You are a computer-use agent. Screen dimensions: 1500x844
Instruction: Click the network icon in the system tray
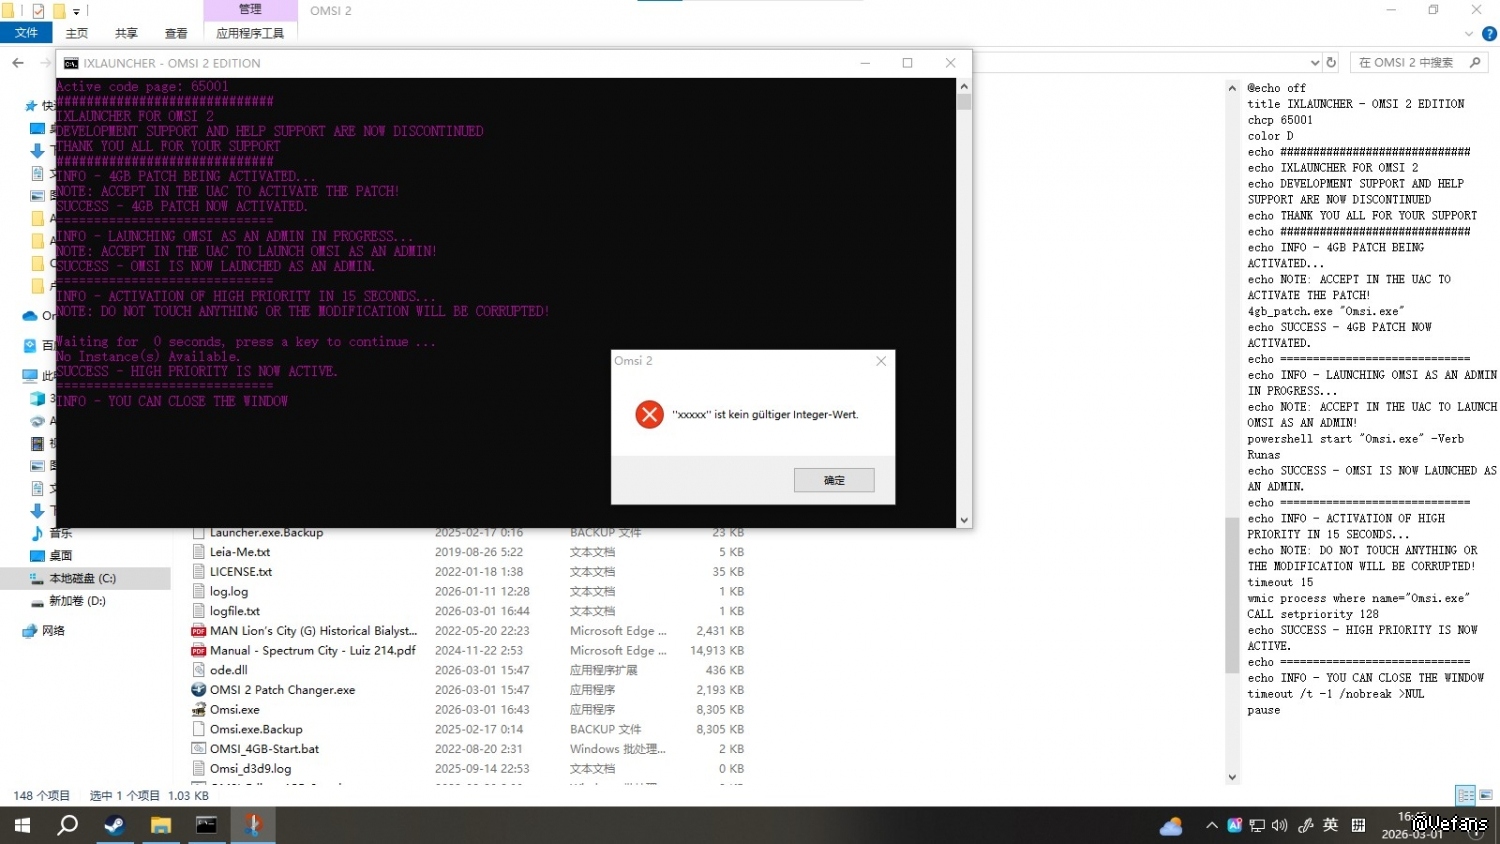pos(1257,826)
